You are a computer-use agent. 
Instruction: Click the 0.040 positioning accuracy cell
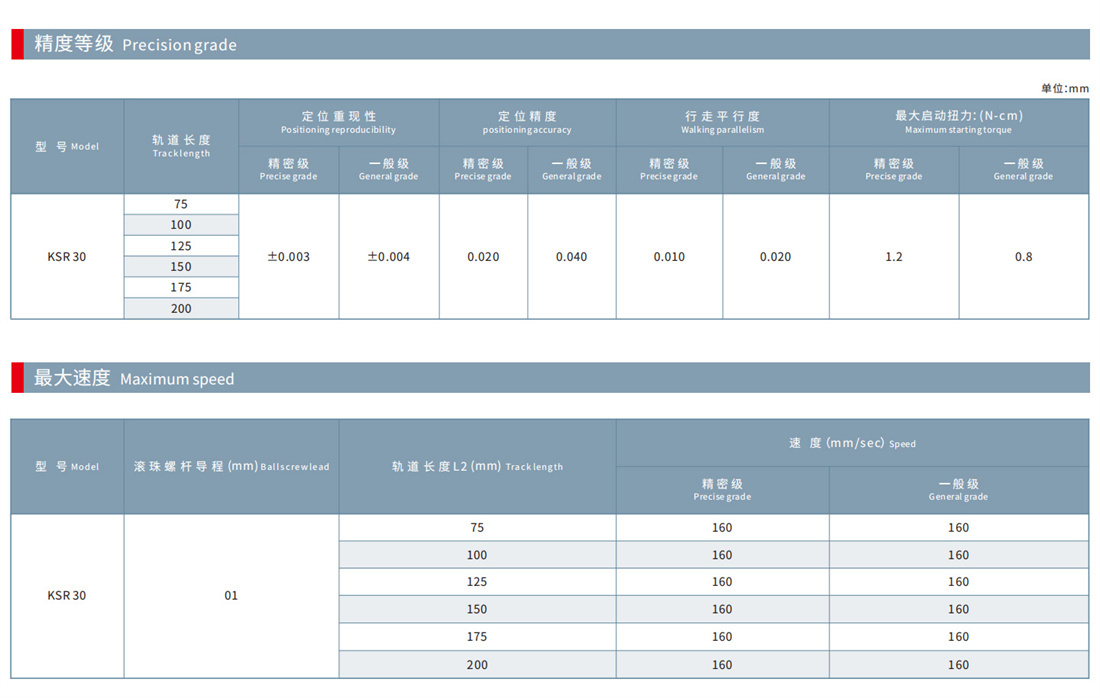point(572,257)
